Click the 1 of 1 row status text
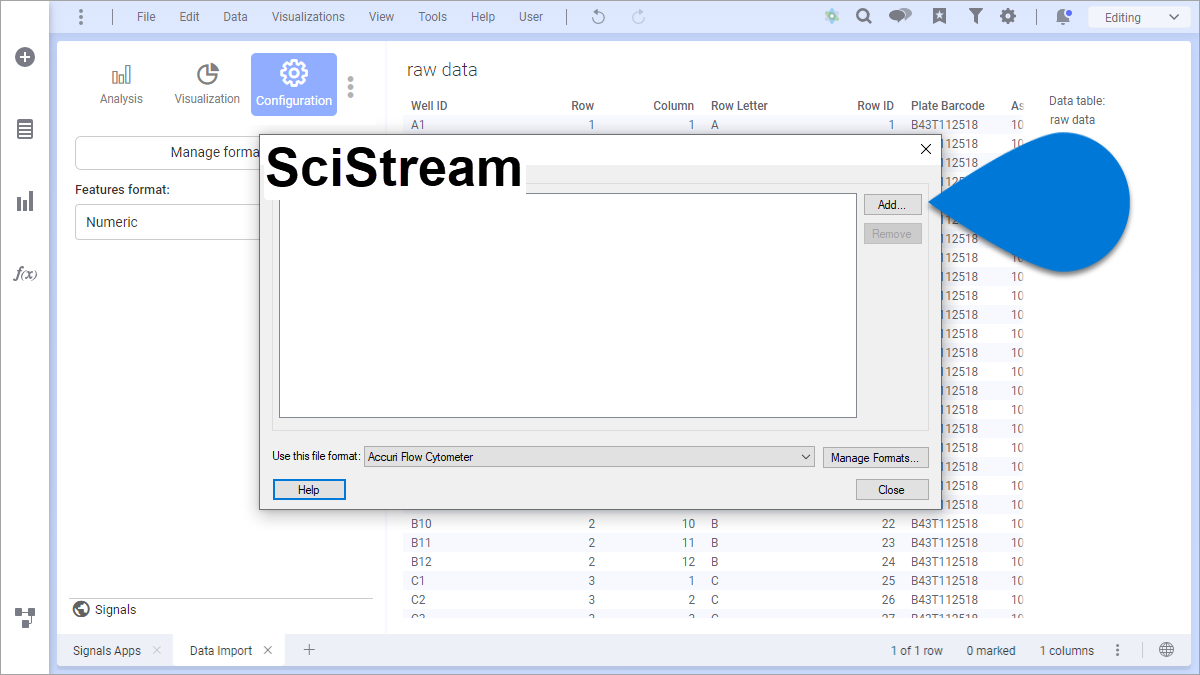Image resolution: width=1200 pixels, height=675 pixels. point(917,650)
